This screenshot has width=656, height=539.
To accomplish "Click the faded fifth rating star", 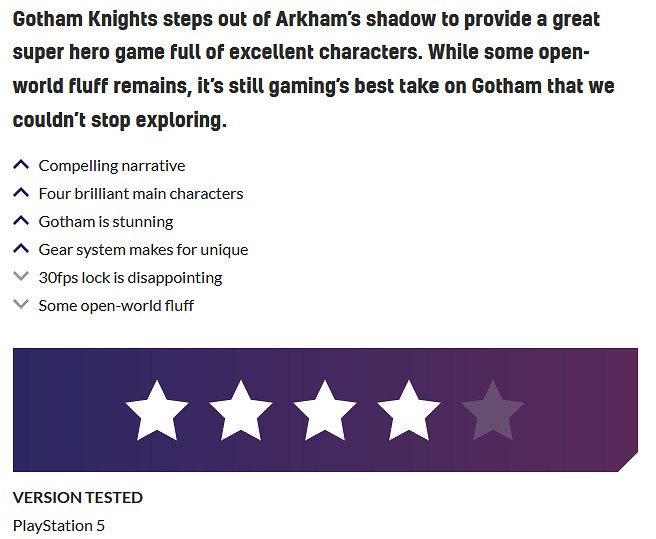I will (x=493, y=410).
